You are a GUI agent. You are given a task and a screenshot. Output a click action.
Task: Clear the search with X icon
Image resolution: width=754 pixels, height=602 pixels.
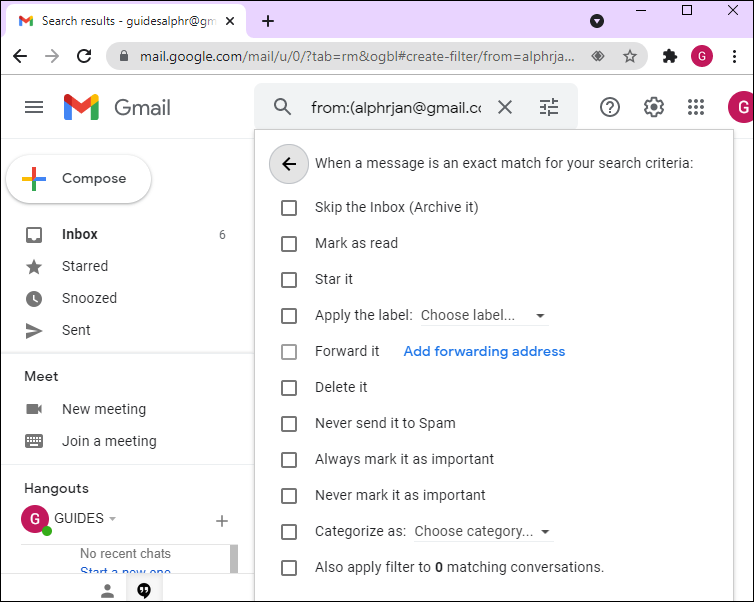505,107
